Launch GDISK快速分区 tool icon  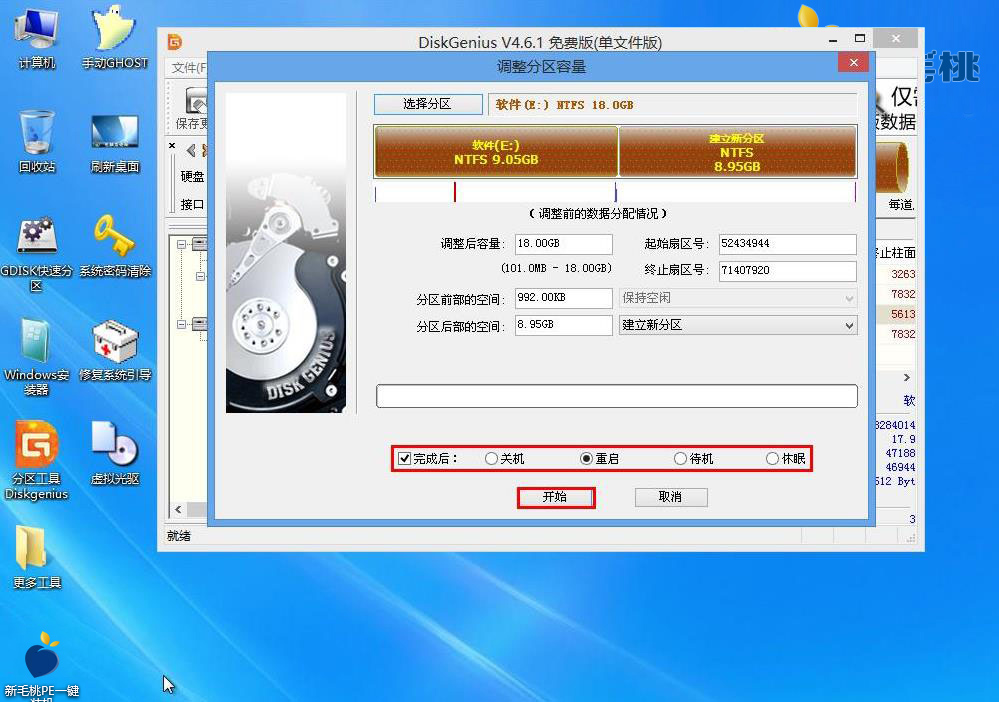coord(36,254)
